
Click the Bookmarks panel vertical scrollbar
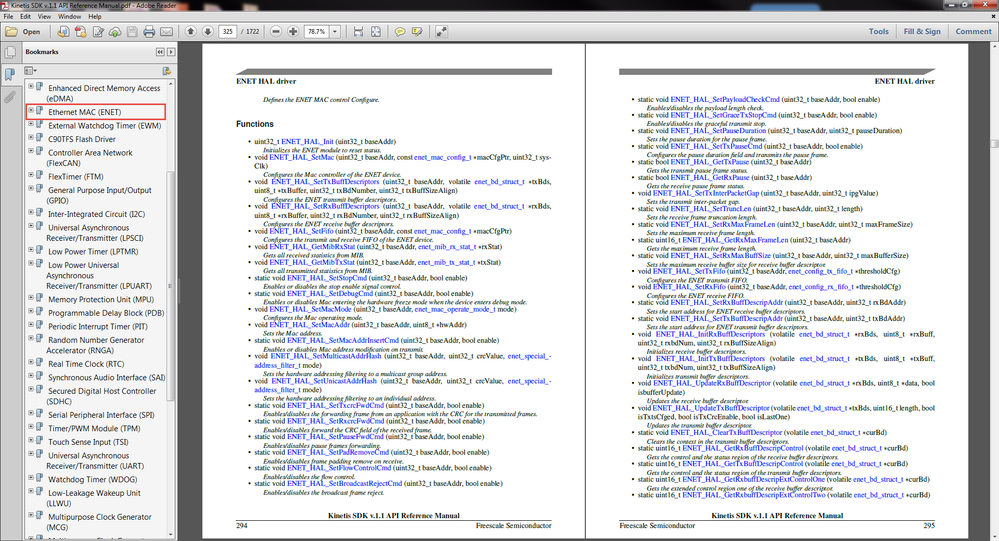(170, 286)
